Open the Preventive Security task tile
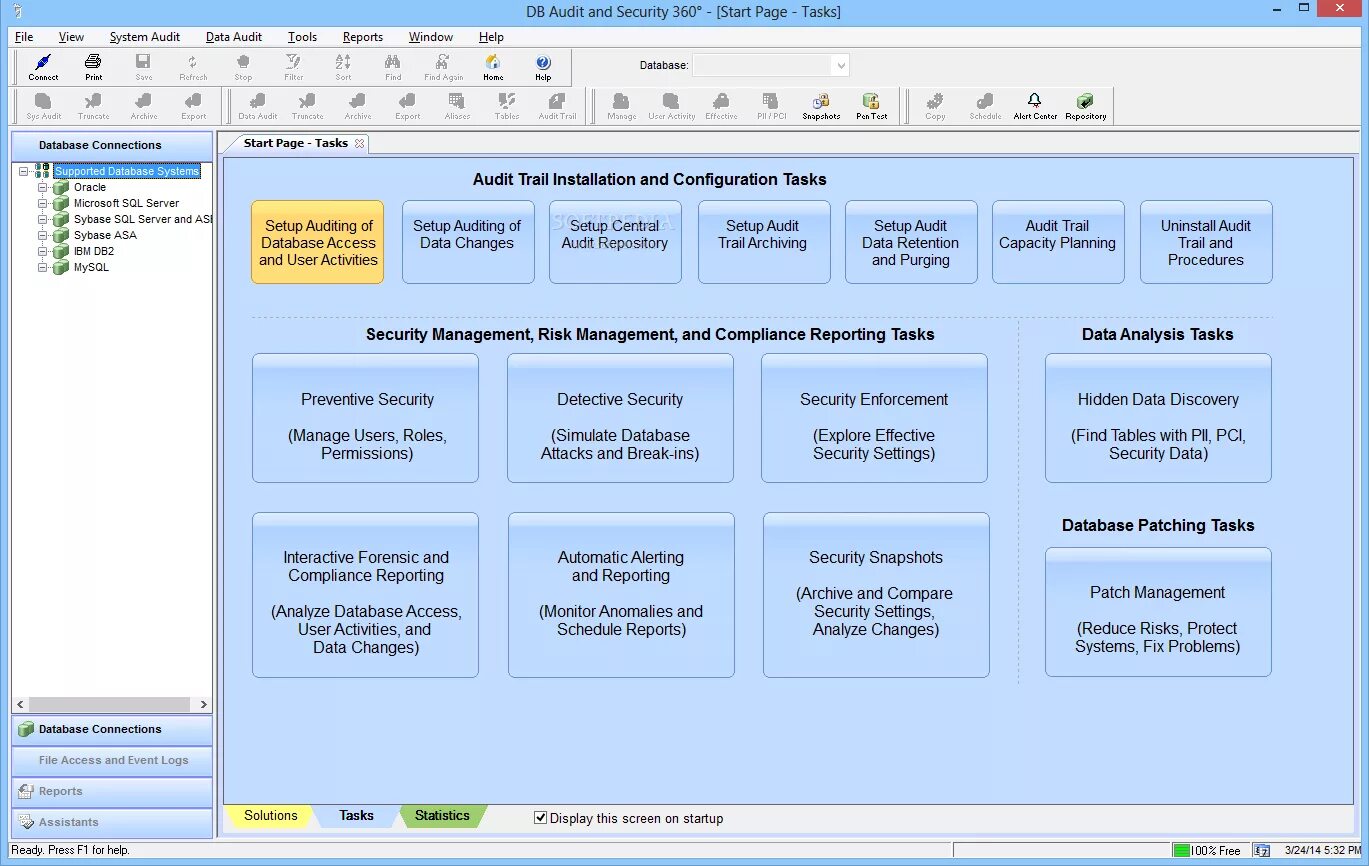 tap(365, 418)
